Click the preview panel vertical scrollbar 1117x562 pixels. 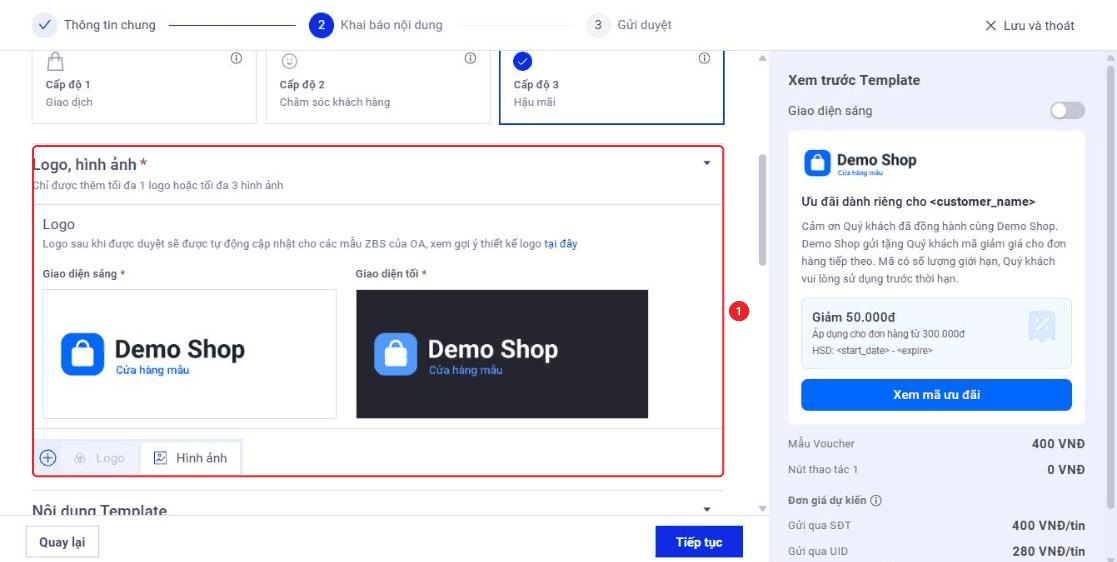[x=1111, y=285]
